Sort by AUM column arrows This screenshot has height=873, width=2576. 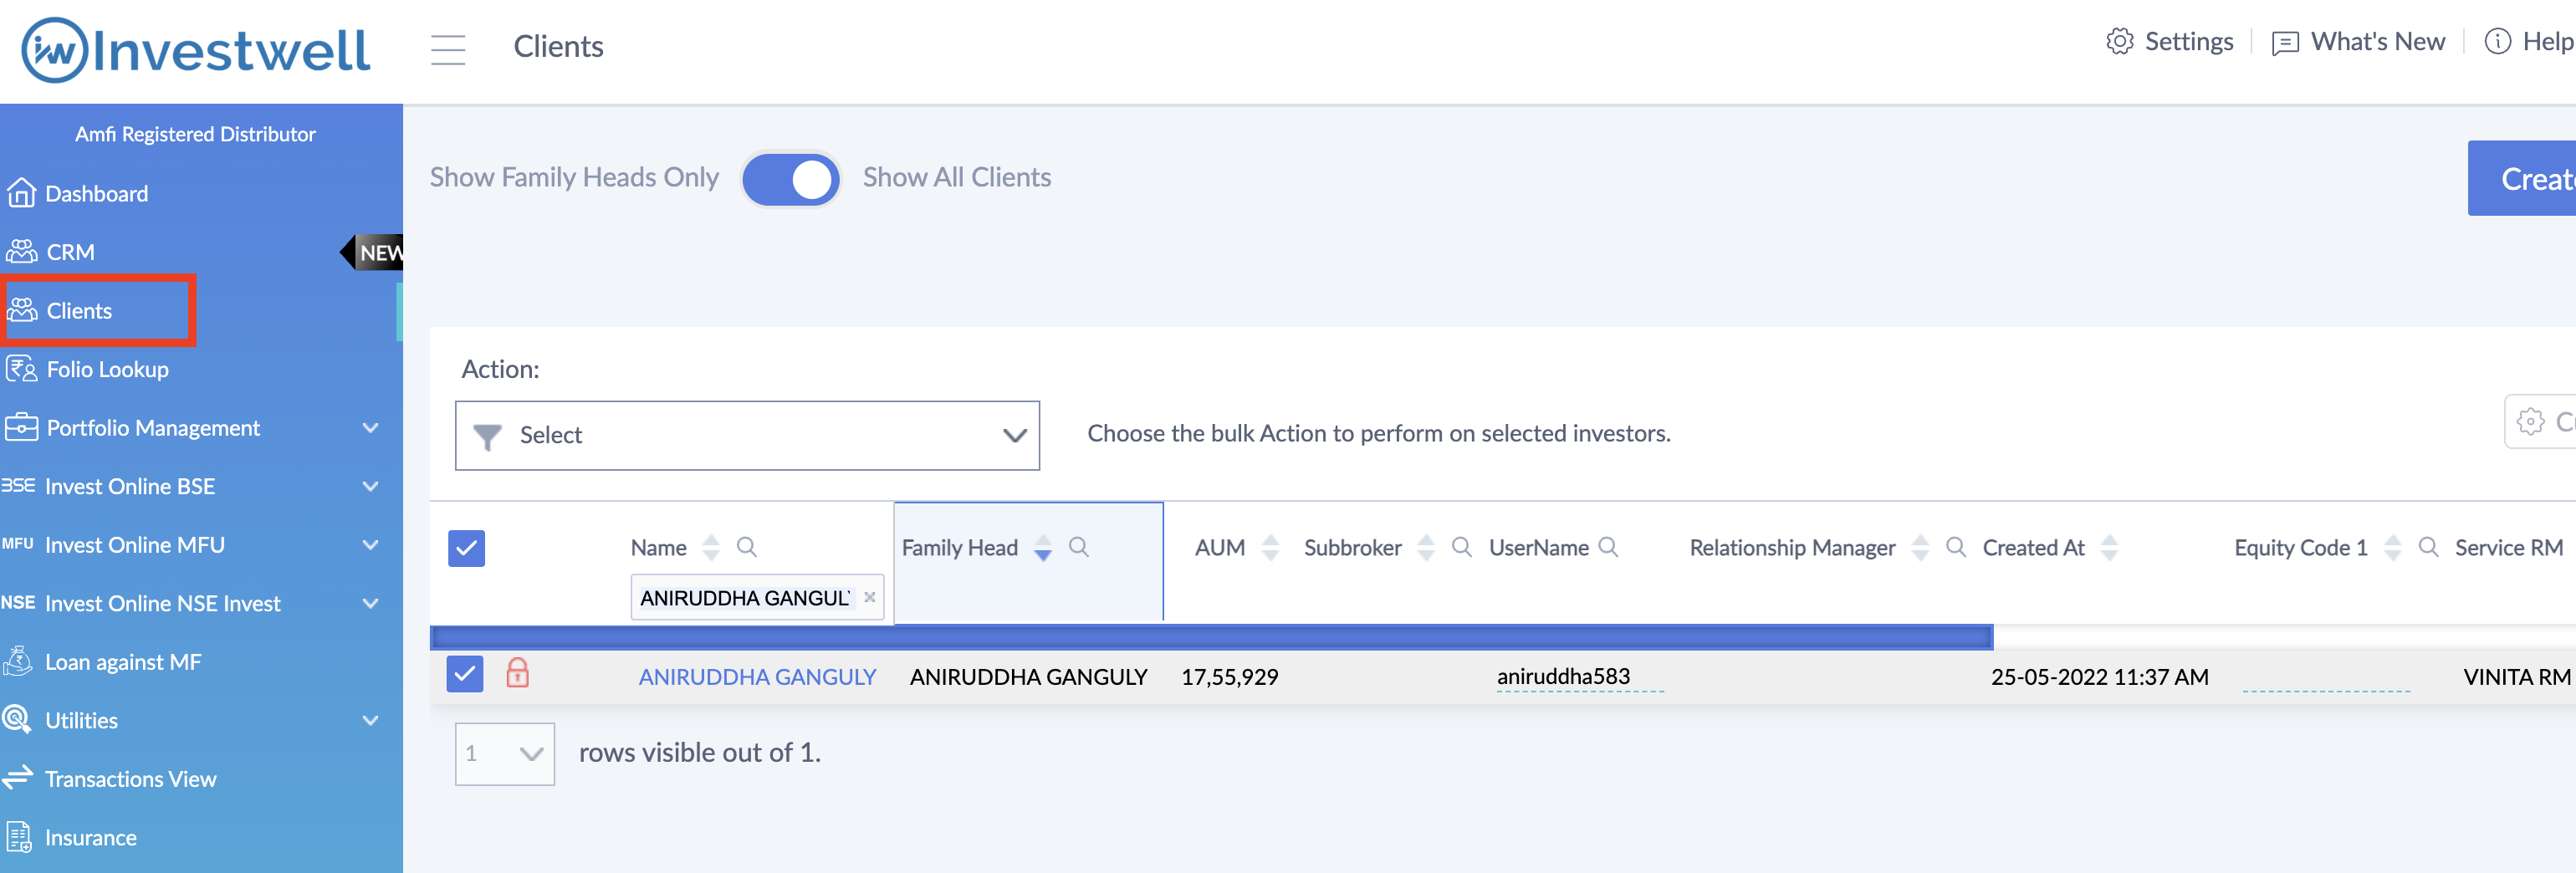[1271, 547]
